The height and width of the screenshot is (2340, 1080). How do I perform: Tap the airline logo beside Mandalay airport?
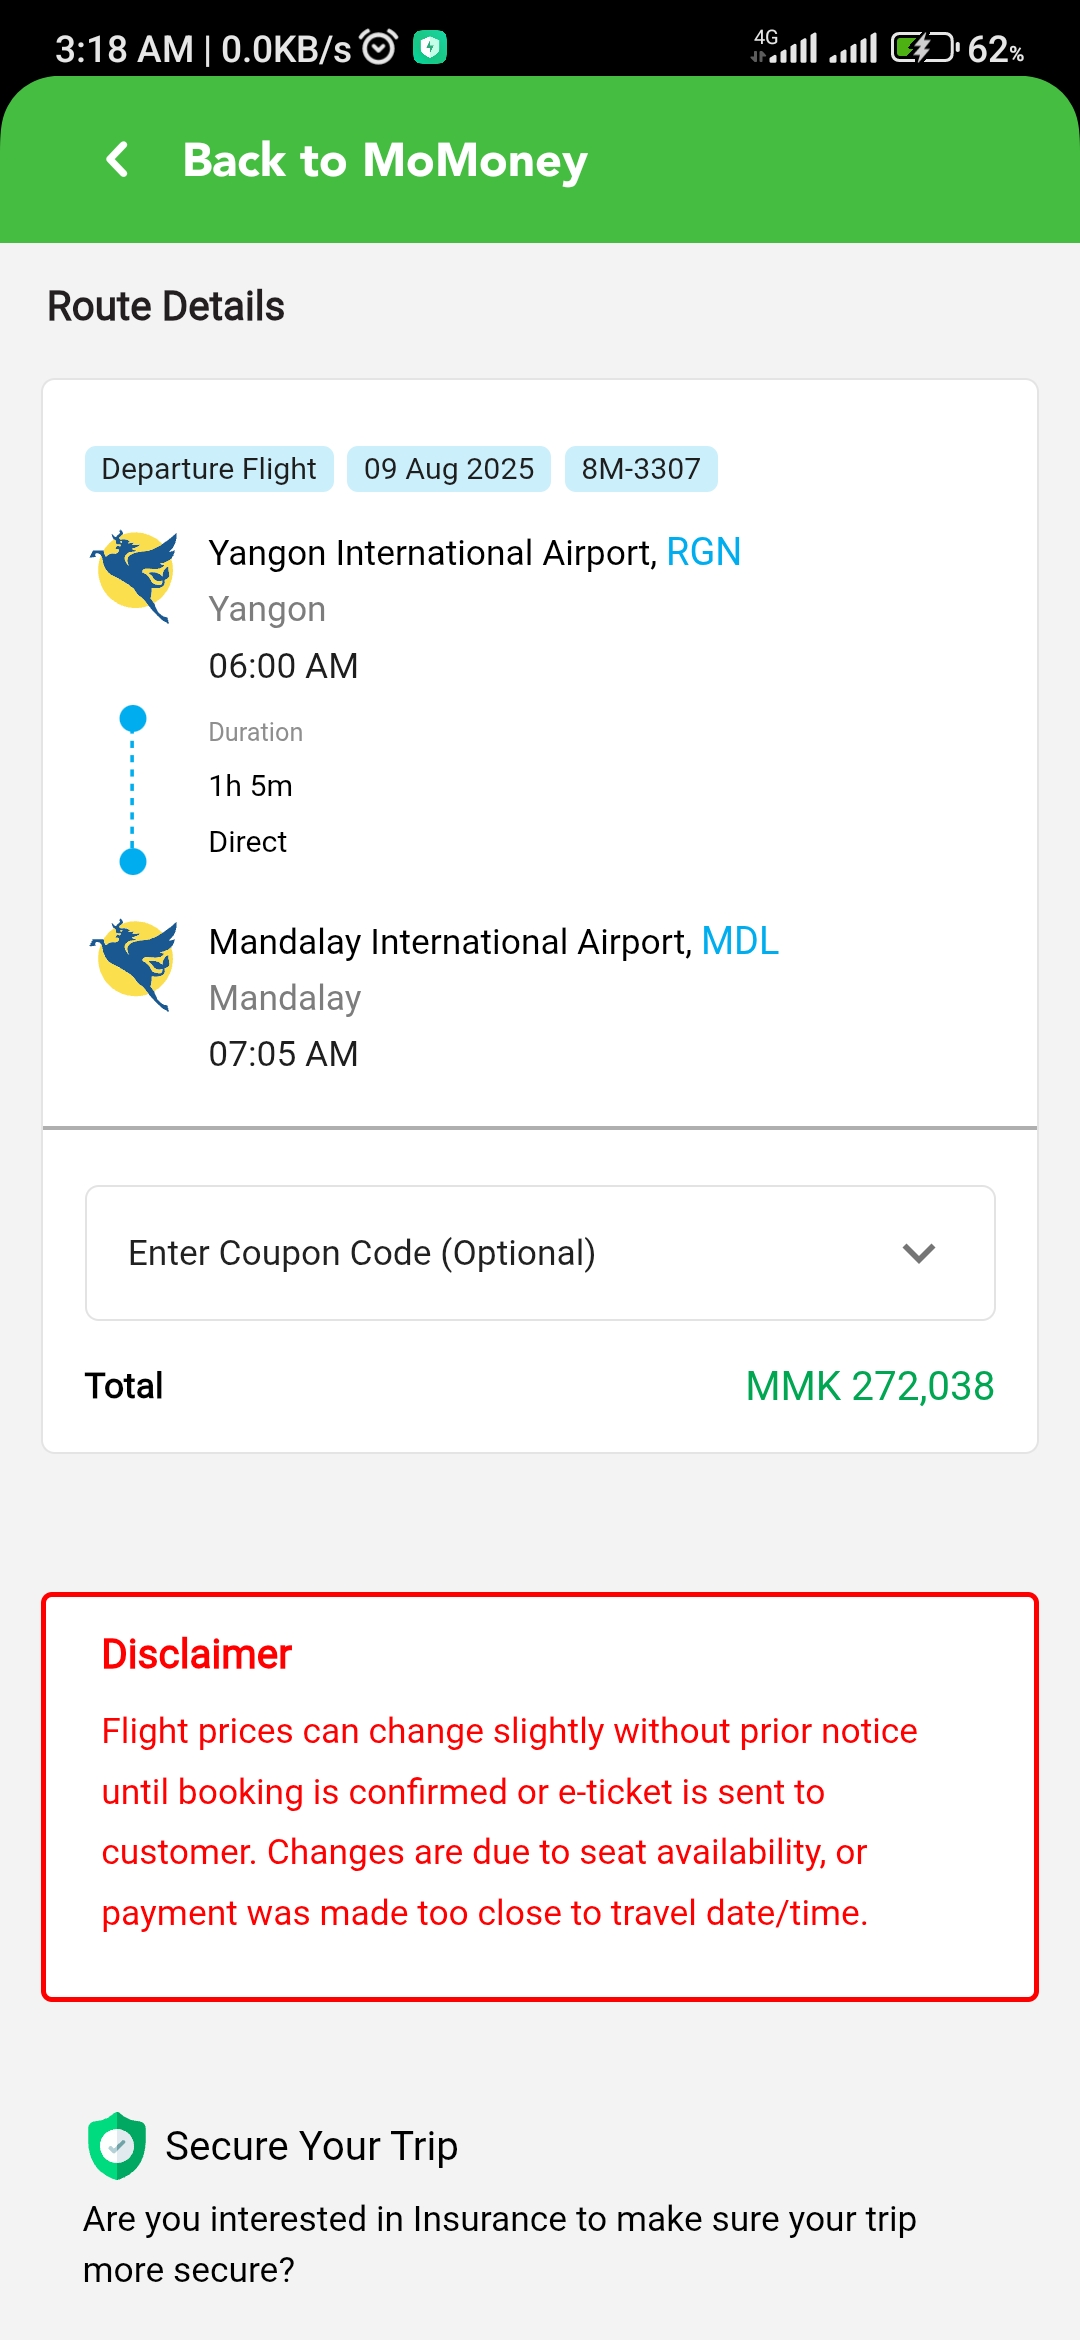[135, 964]
